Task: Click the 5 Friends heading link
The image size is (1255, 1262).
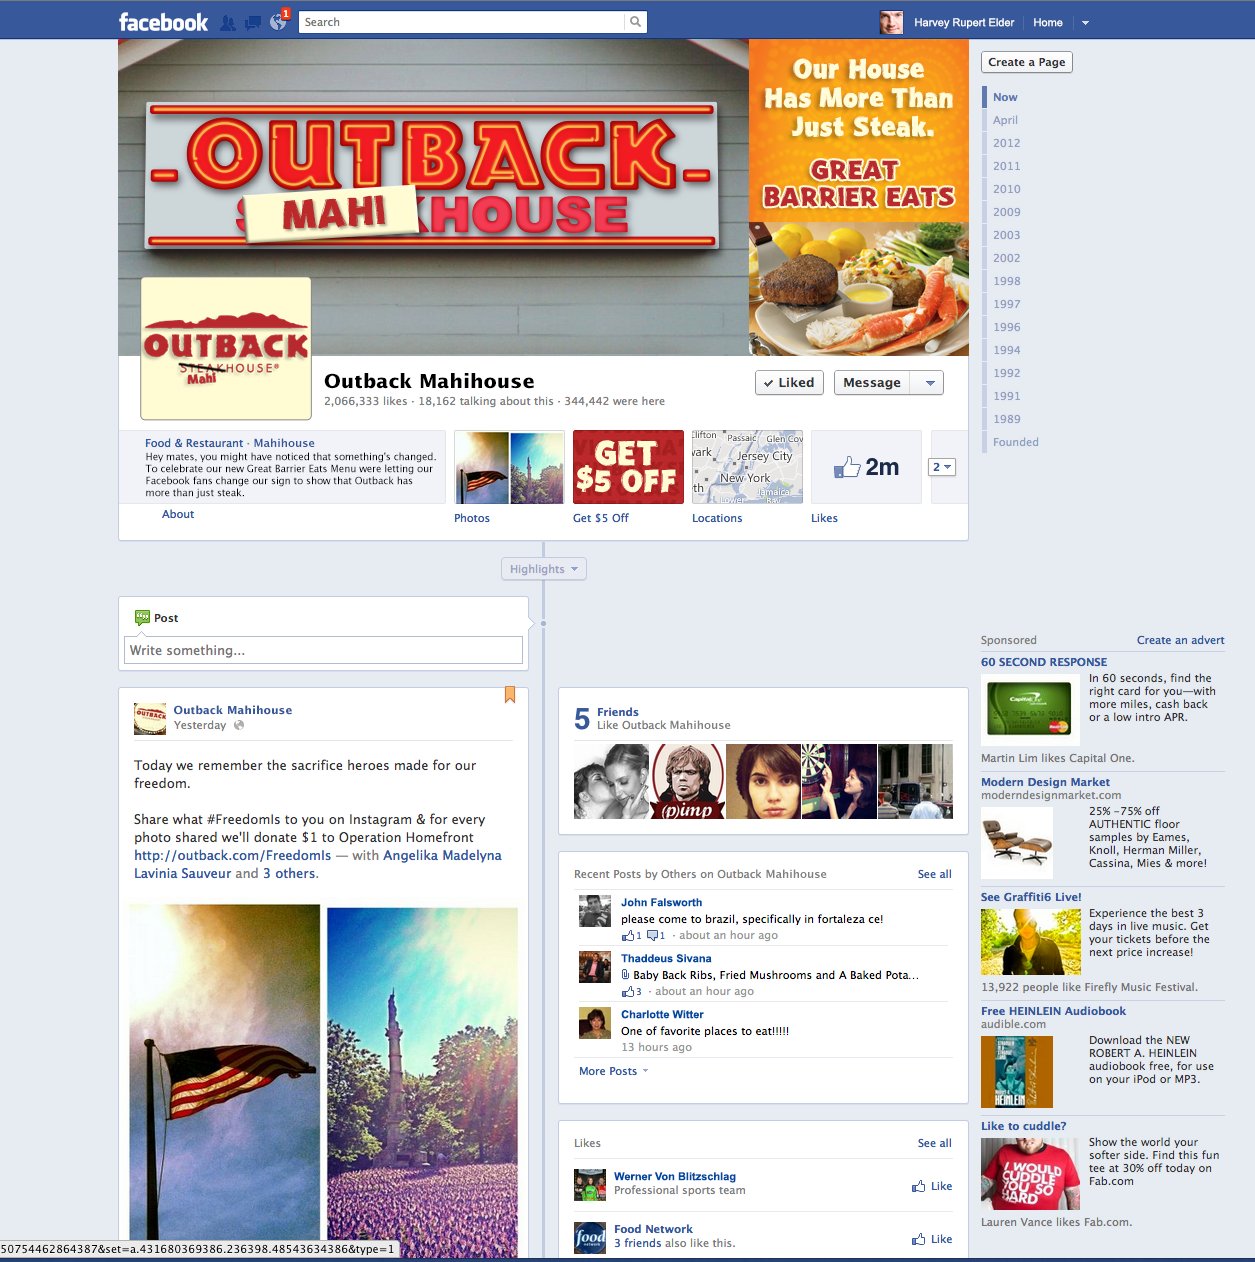Action: coord(618,712)
